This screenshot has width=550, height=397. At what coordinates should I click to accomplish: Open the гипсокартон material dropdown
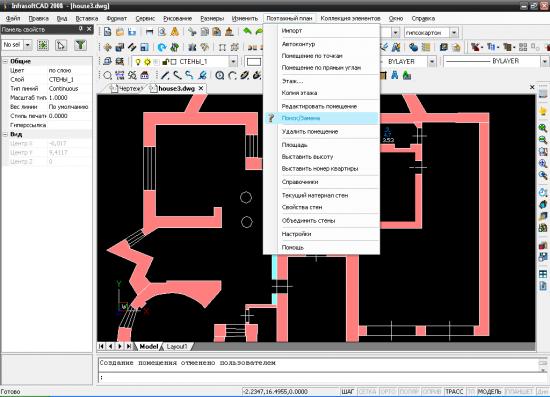pyautogui.click(x=454, y=33)
